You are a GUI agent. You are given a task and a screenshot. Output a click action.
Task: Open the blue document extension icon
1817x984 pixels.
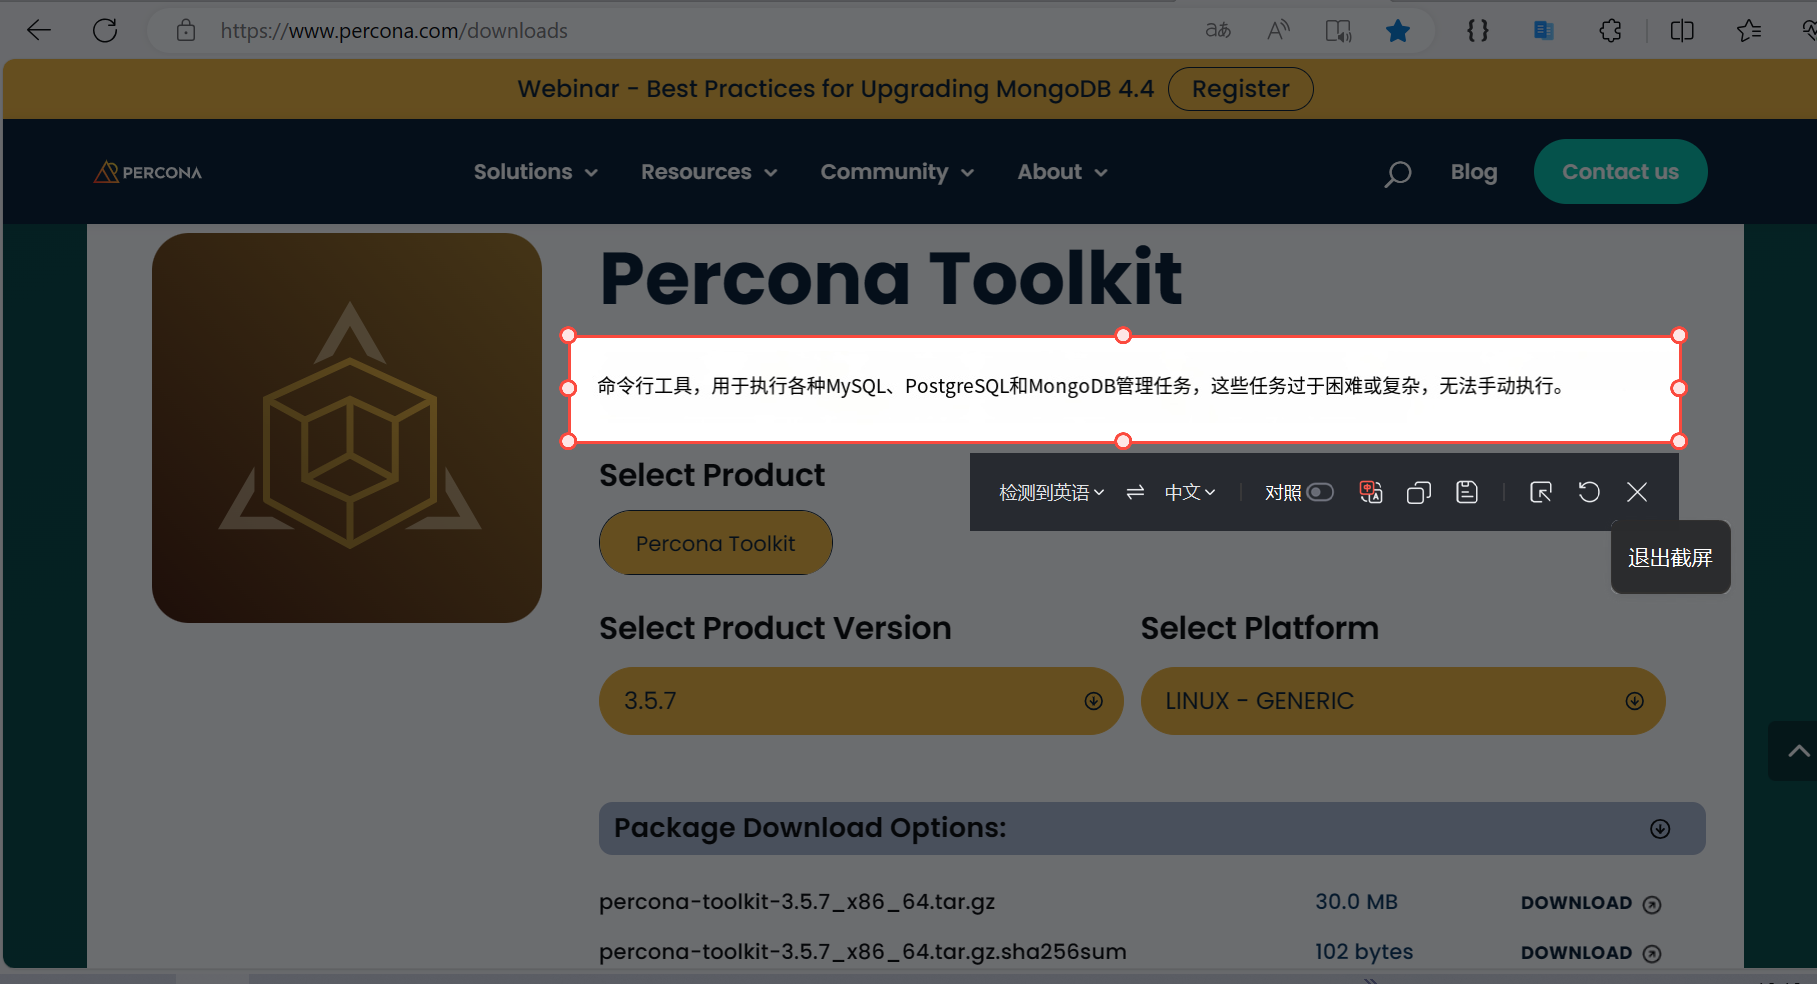coord(1544,31)
